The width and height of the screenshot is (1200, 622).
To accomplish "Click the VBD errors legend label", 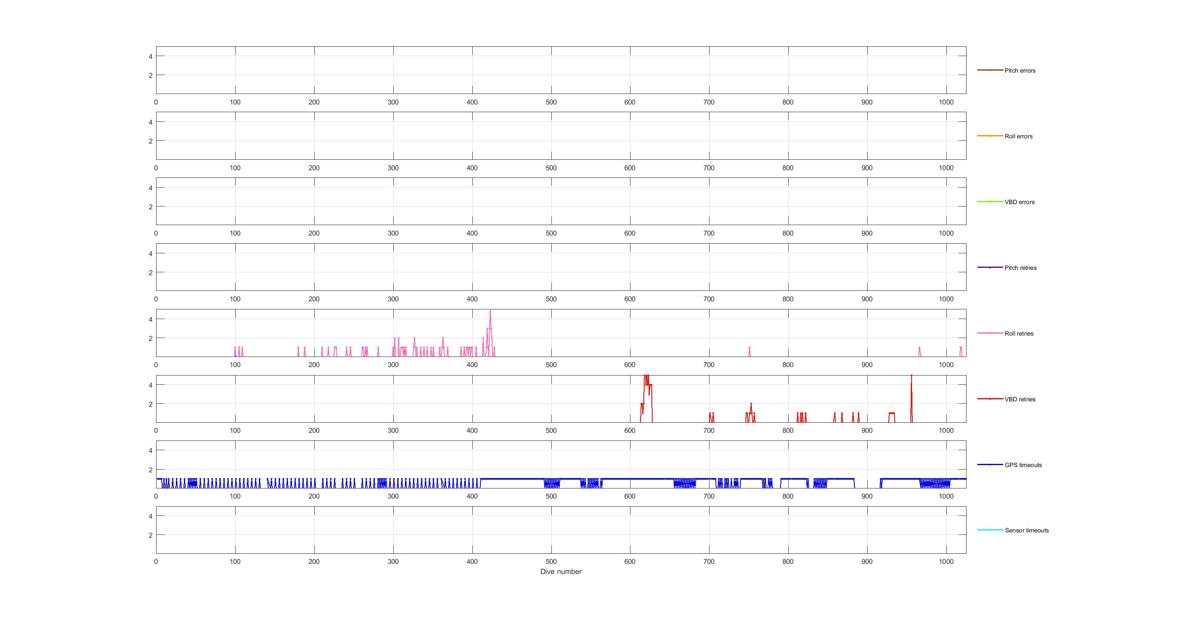I will (x=1020, y=202).
